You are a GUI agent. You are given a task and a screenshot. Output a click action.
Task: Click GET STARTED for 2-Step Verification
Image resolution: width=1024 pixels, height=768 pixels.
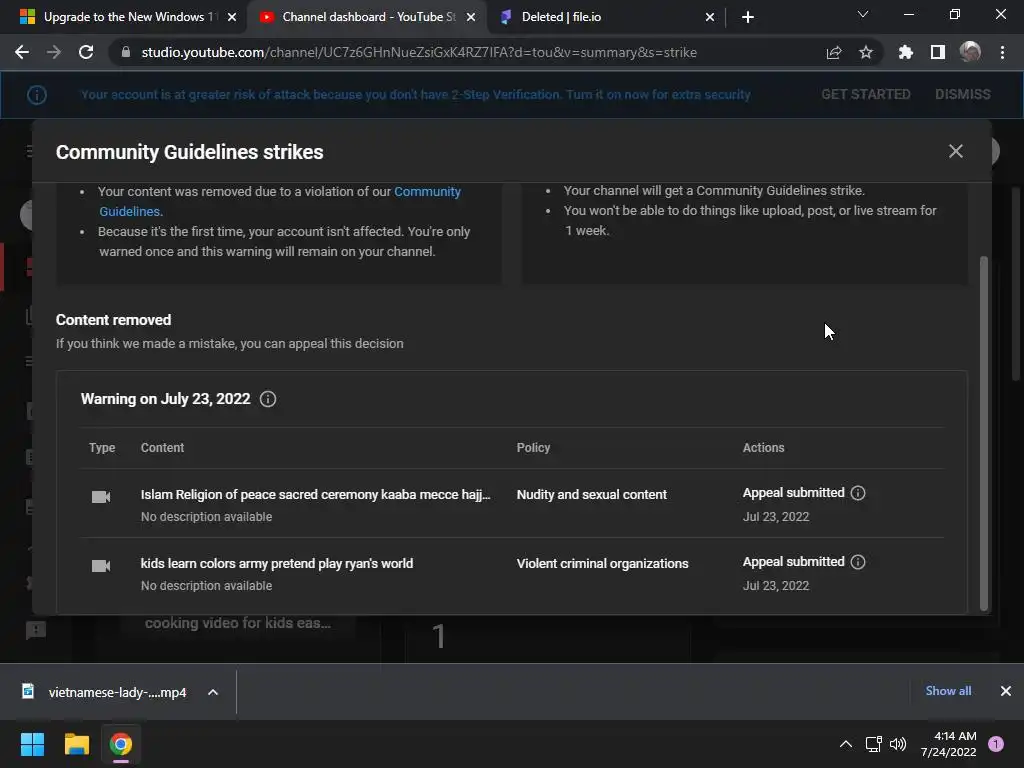tap(865, 95)
